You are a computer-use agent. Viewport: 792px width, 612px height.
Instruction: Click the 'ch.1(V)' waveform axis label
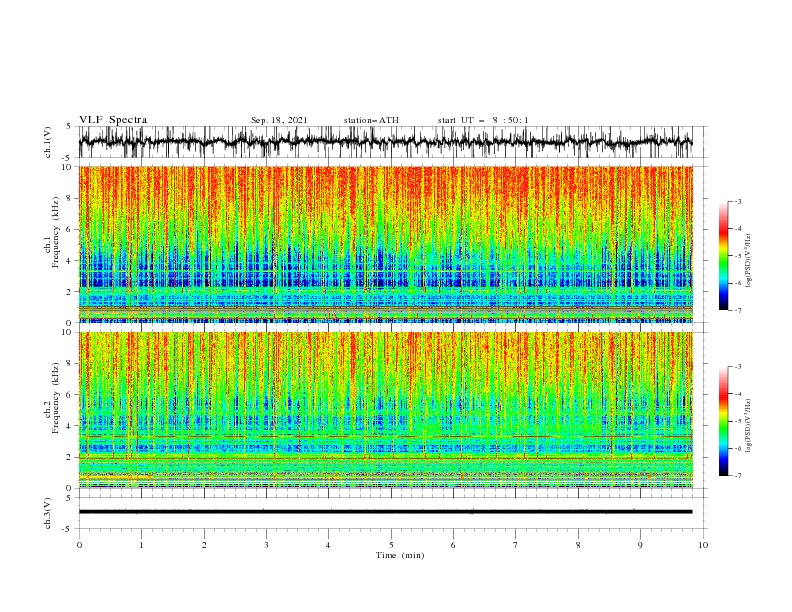point(48,142)
